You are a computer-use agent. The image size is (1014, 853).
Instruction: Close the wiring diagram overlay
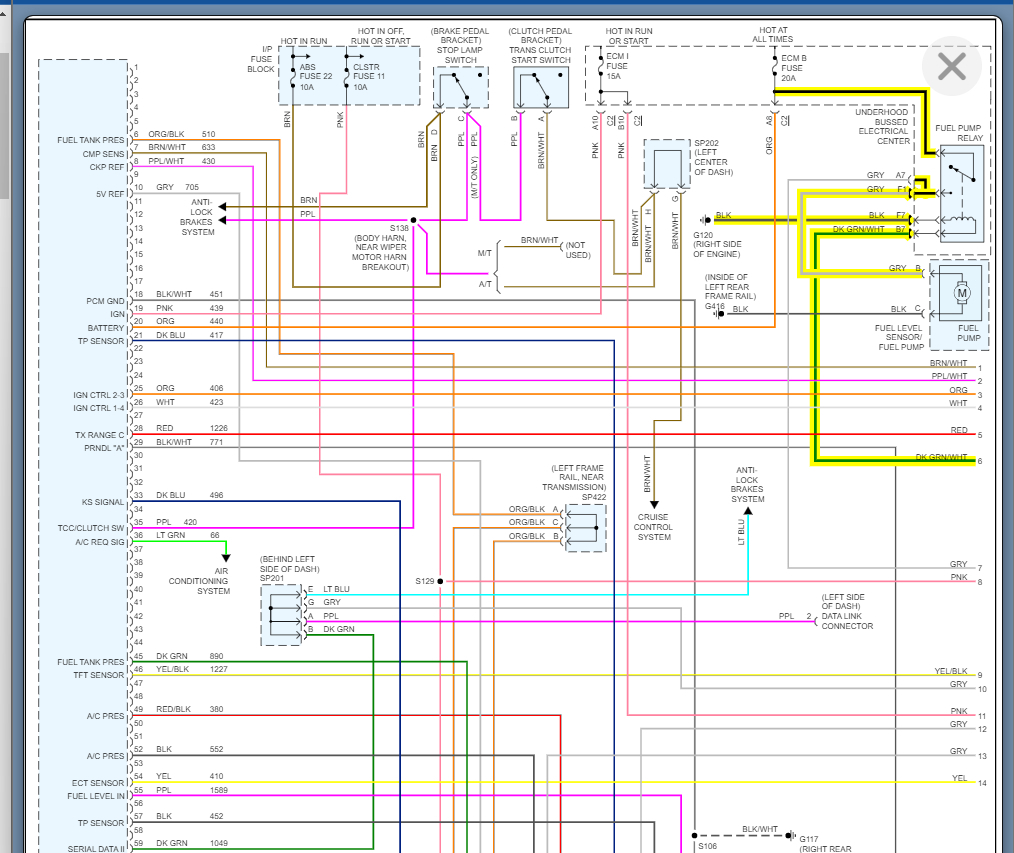pyautogui.click(x=951, y=67)
